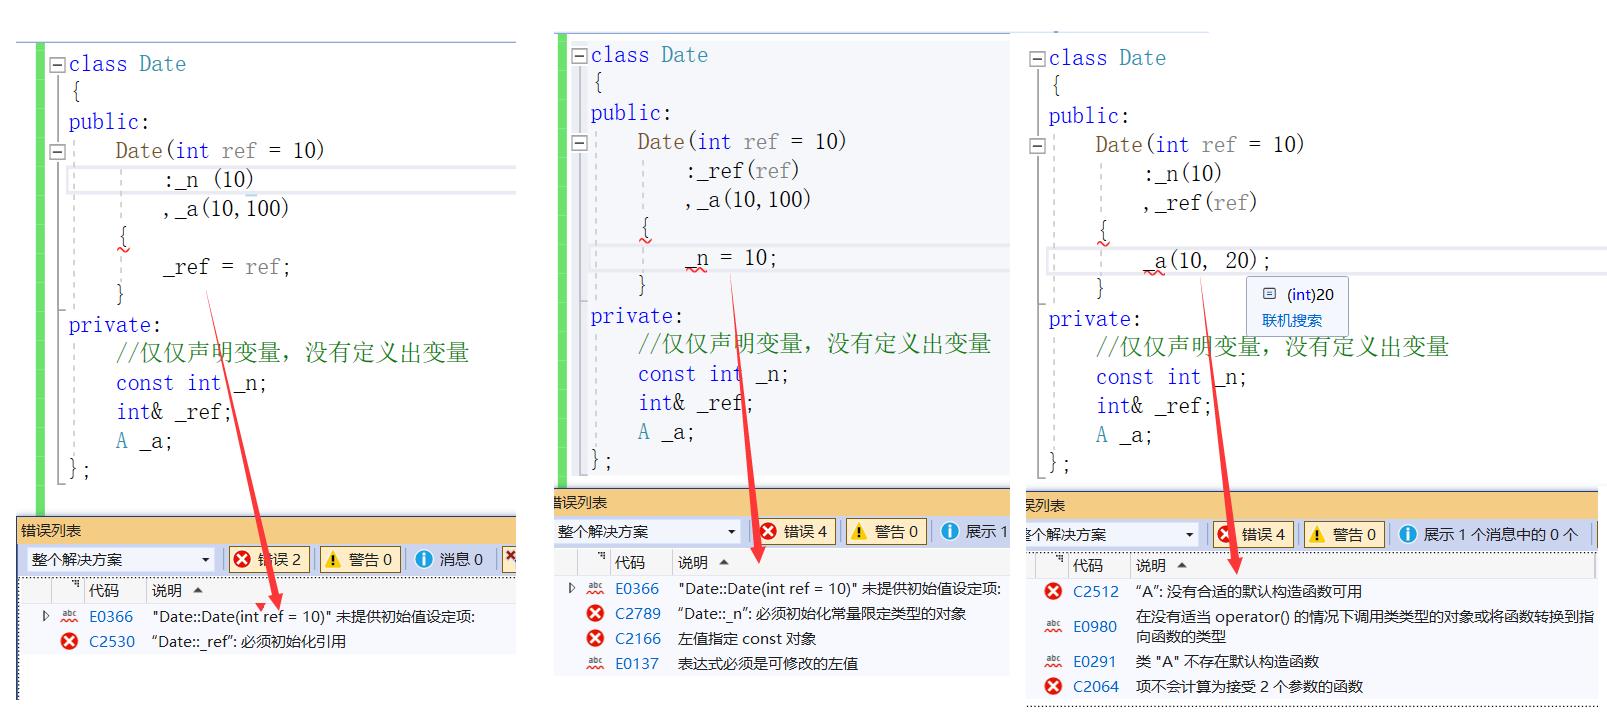The height and width of the screenshot is (727, 1607).
Task: Open error code E0291 link
Action: pyautogui.click(x=1095, y=661)
